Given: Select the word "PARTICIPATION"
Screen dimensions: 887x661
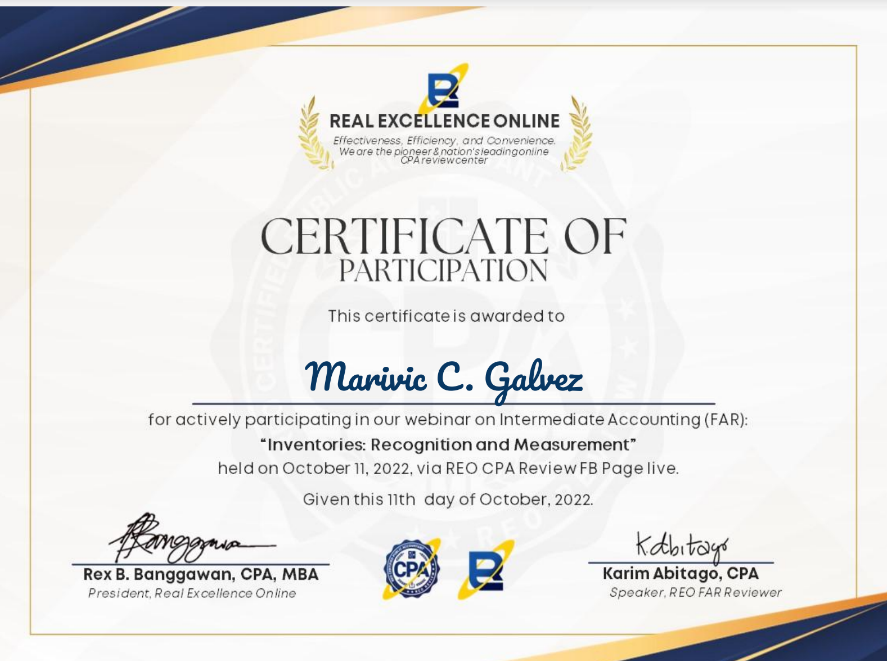Looking at the screenshot, I should (444, 271).
